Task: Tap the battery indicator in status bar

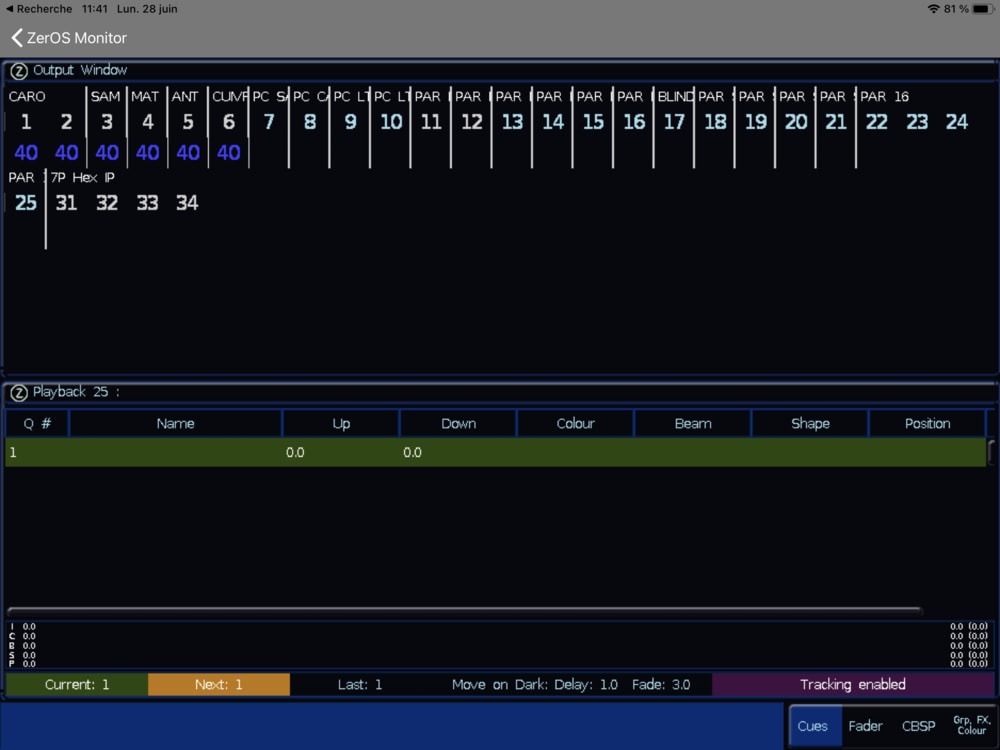Action: 981,9
